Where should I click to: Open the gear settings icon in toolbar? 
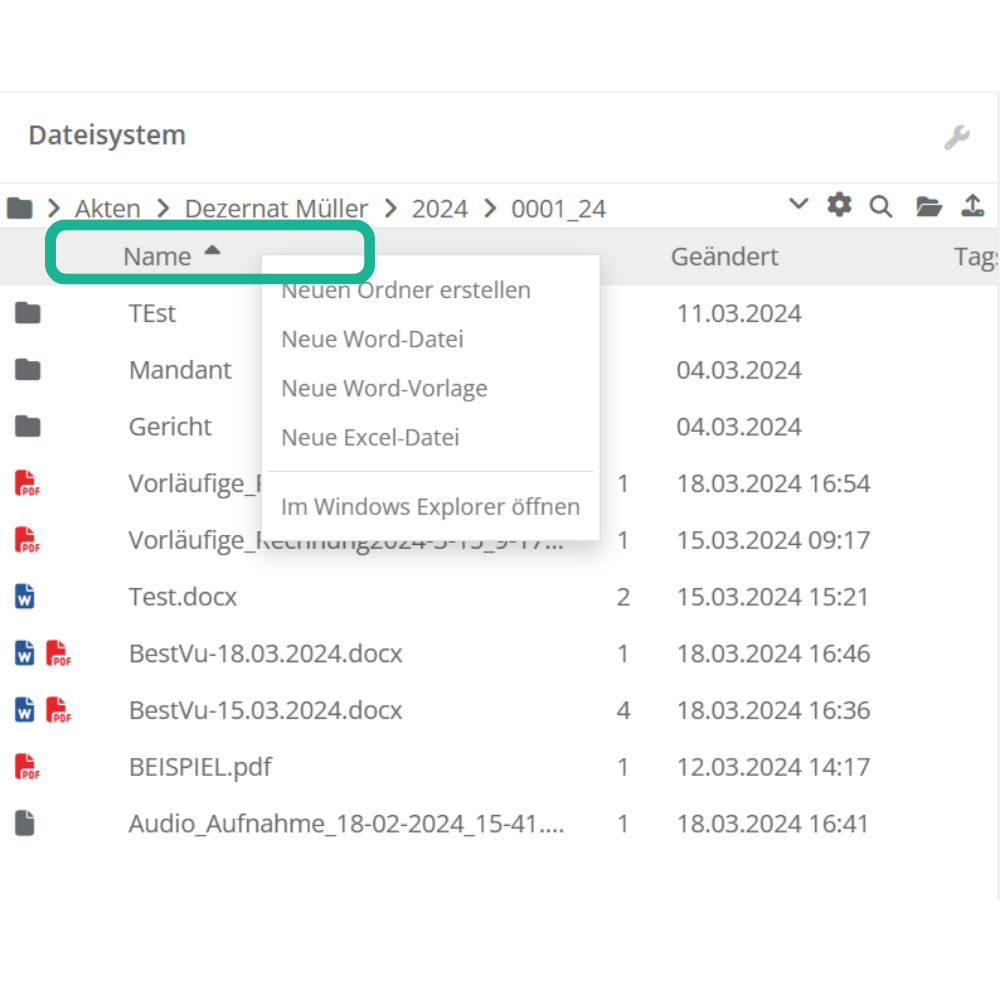839,206
